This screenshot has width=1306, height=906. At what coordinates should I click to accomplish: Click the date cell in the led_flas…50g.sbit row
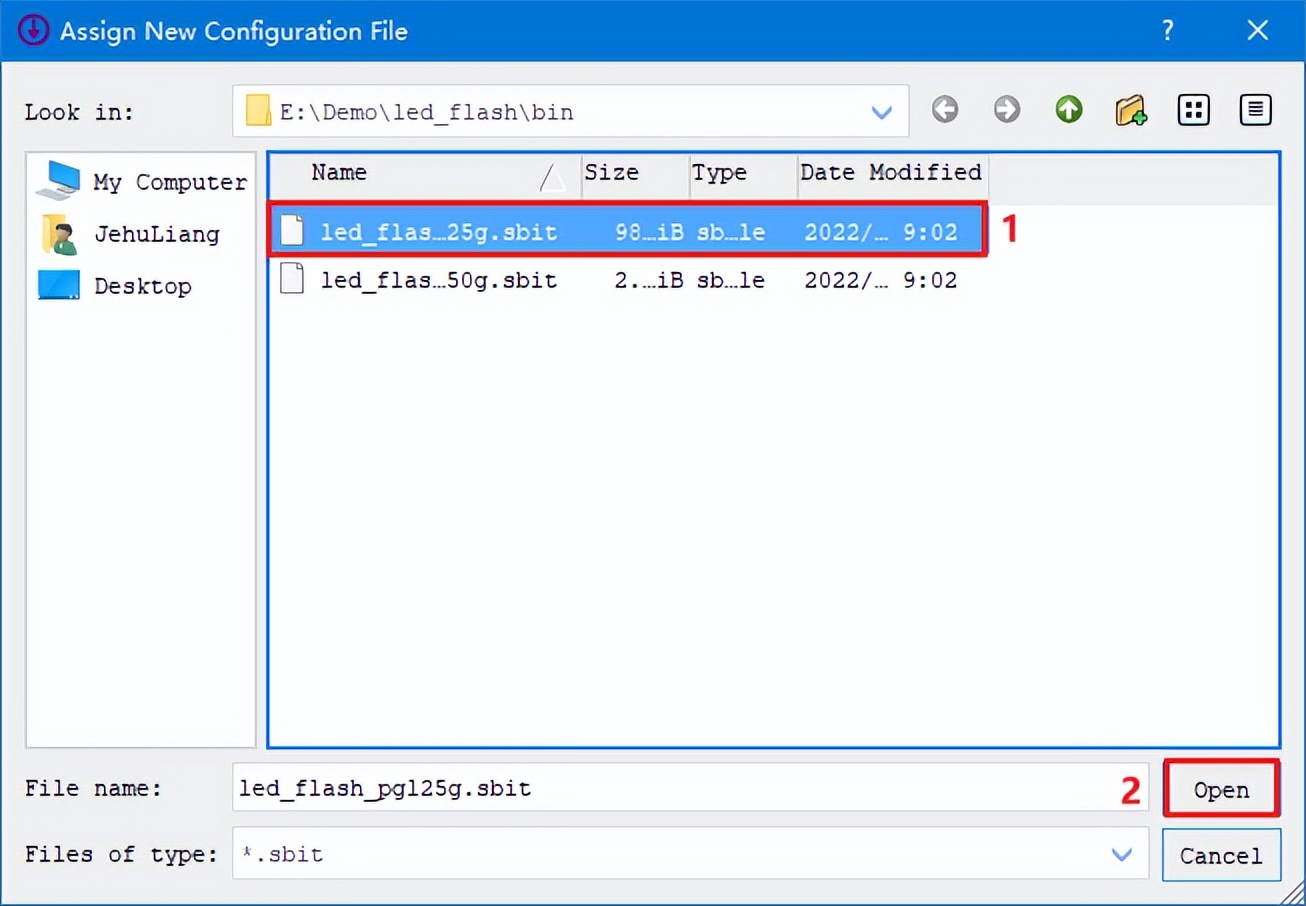(880, 280)
